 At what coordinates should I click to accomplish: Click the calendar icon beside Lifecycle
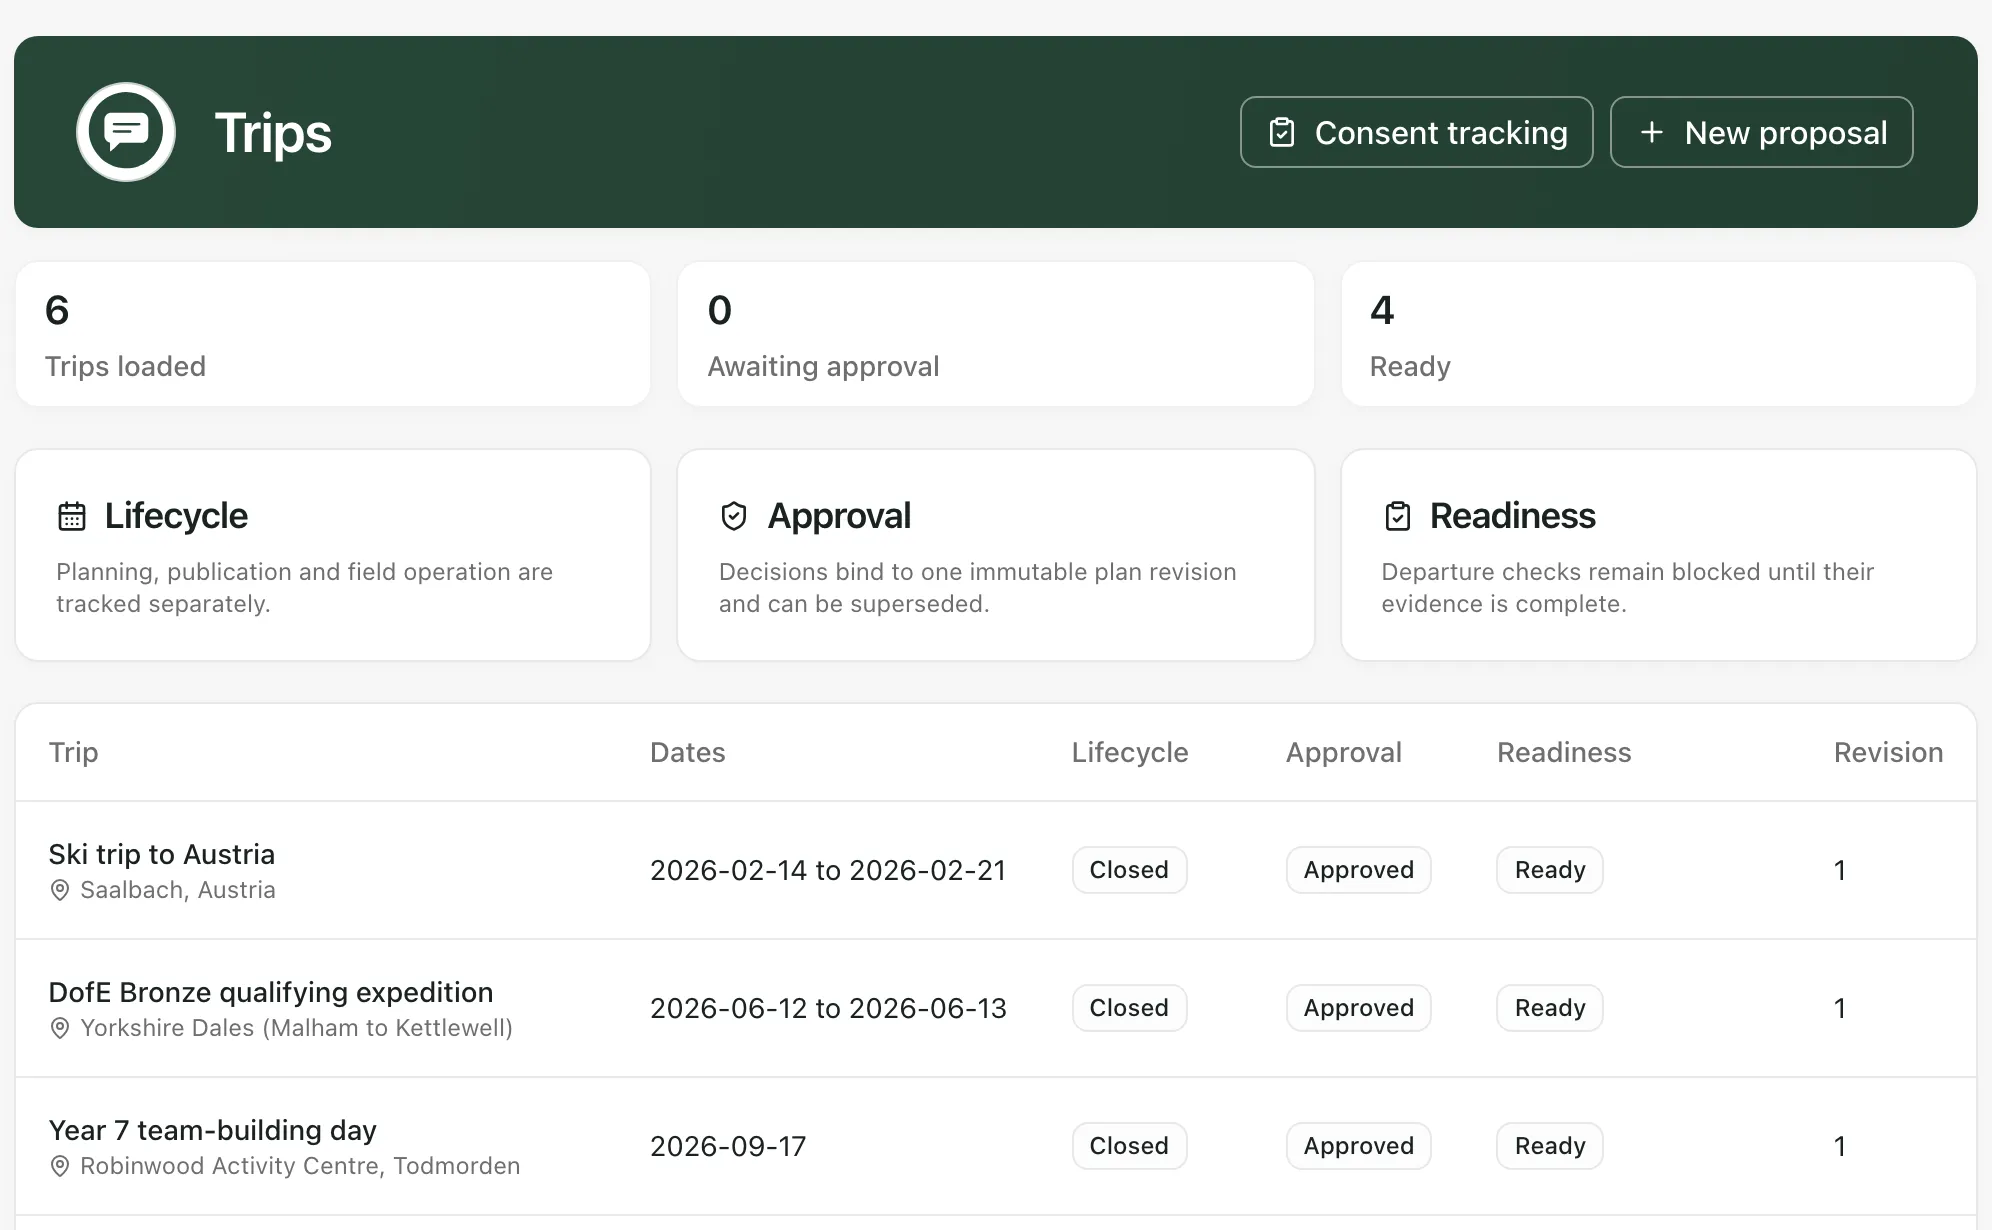click(x=72, y=516)
